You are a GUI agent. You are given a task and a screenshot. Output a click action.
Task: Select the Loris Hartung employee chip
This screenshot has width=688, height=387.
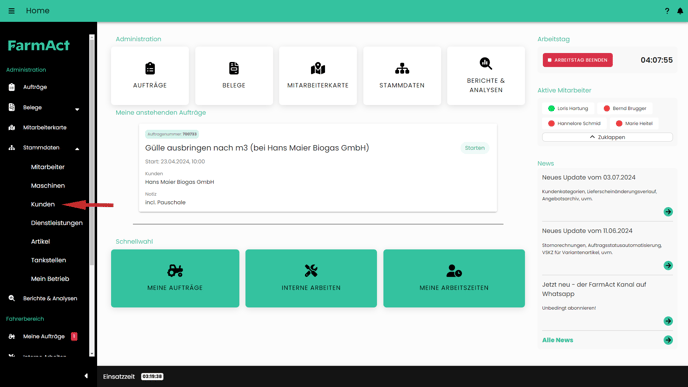(568, 108)
